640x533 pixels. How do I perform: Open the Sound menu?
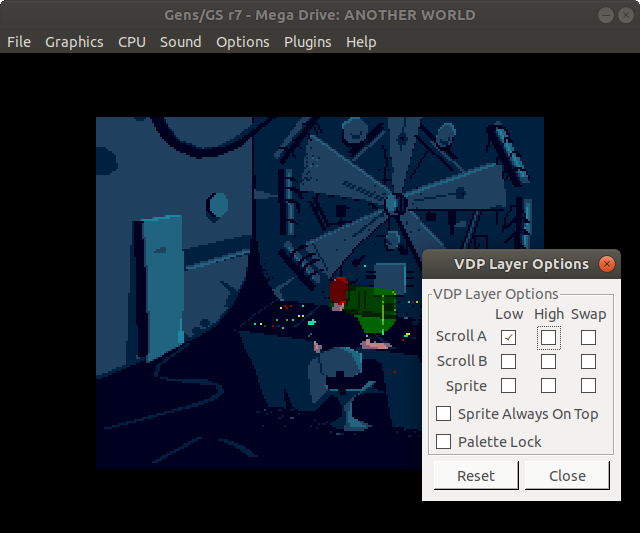click(x=181, y=42)
